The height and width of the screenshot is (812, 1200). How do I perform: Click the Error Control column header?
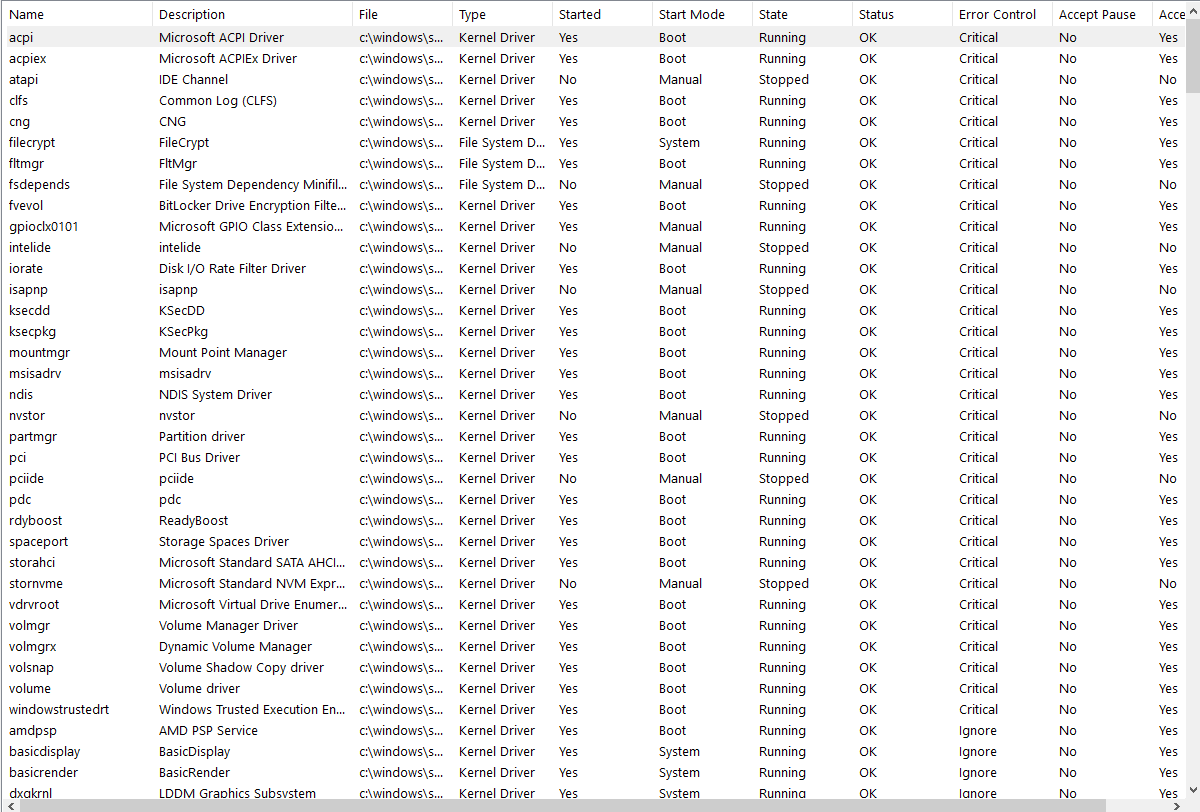pyautogui.click(x=1002, y=14)
